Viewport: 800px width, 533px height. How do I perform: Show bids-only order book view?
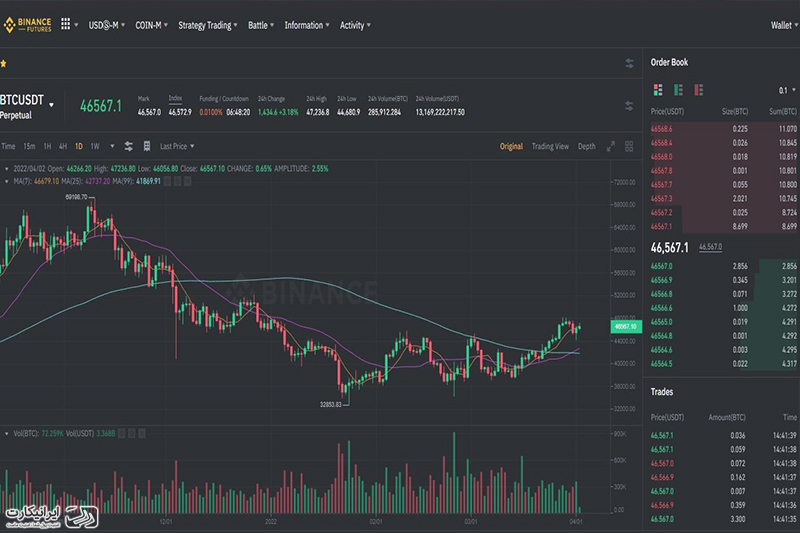point(678,90)
